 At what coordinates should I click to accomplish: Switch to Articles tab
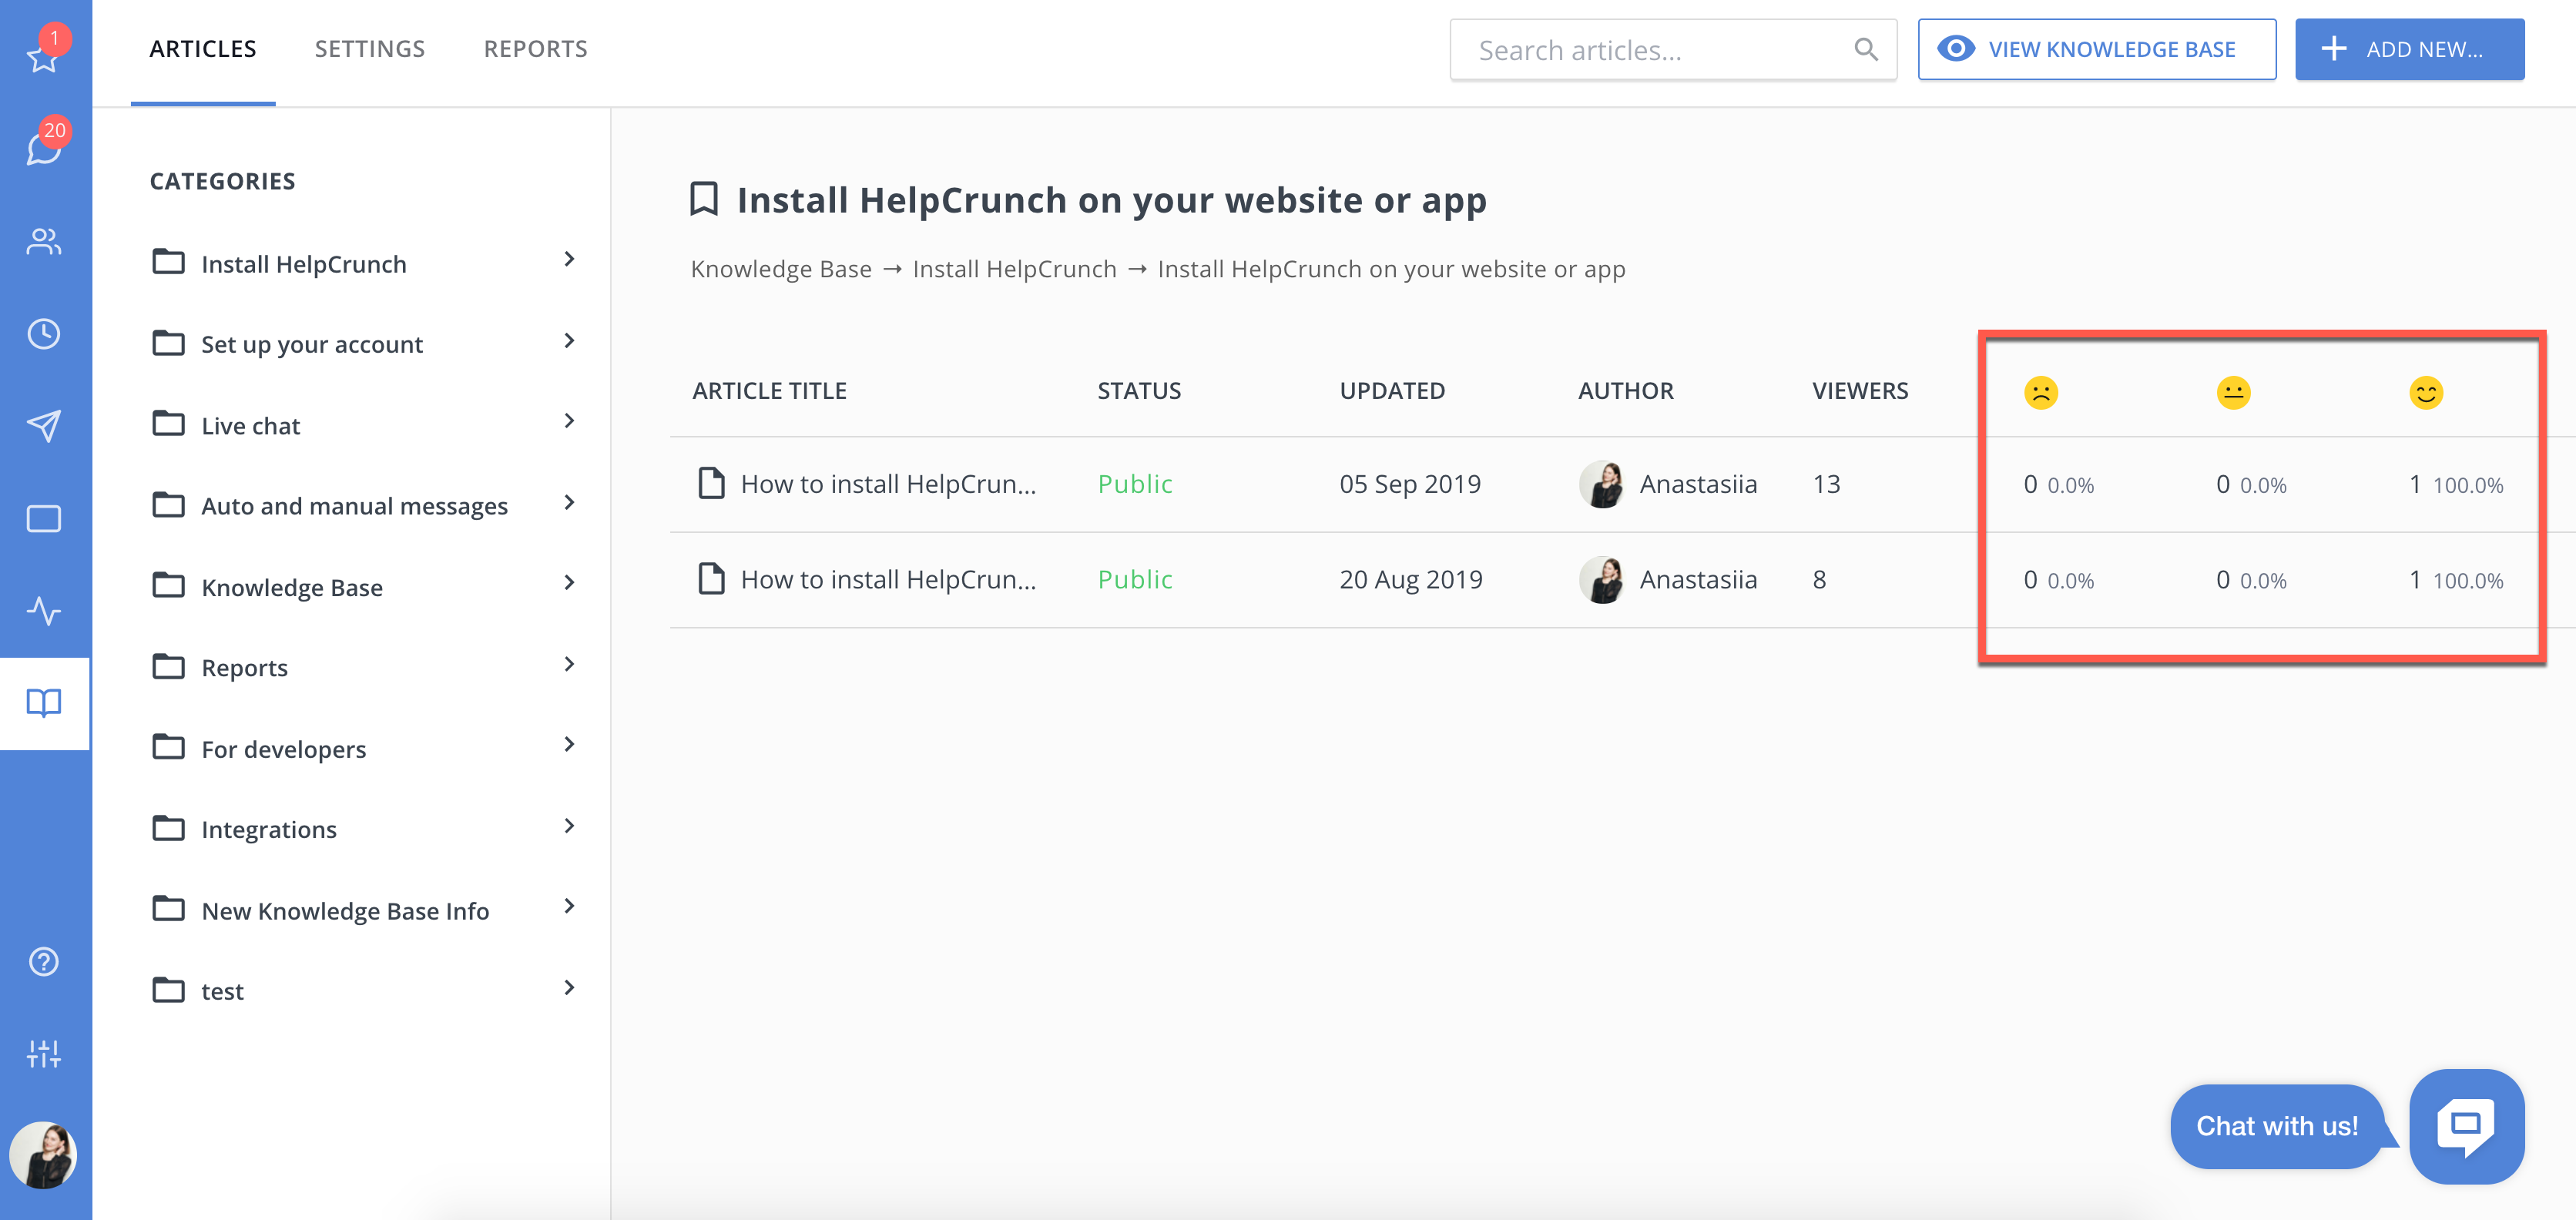203,49
